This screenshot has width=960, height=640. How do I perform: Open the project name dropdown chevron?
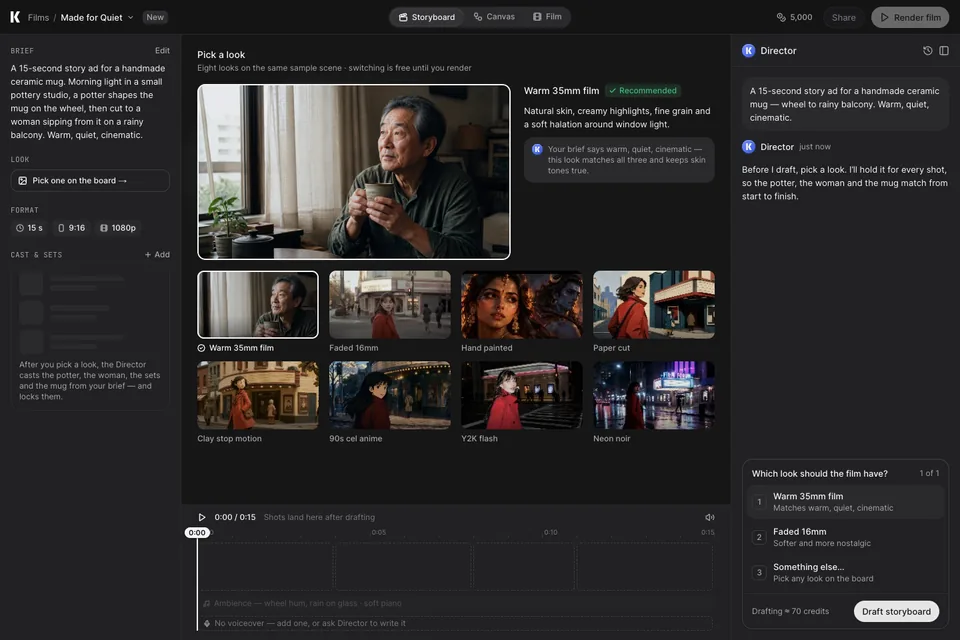pos(130,17)
